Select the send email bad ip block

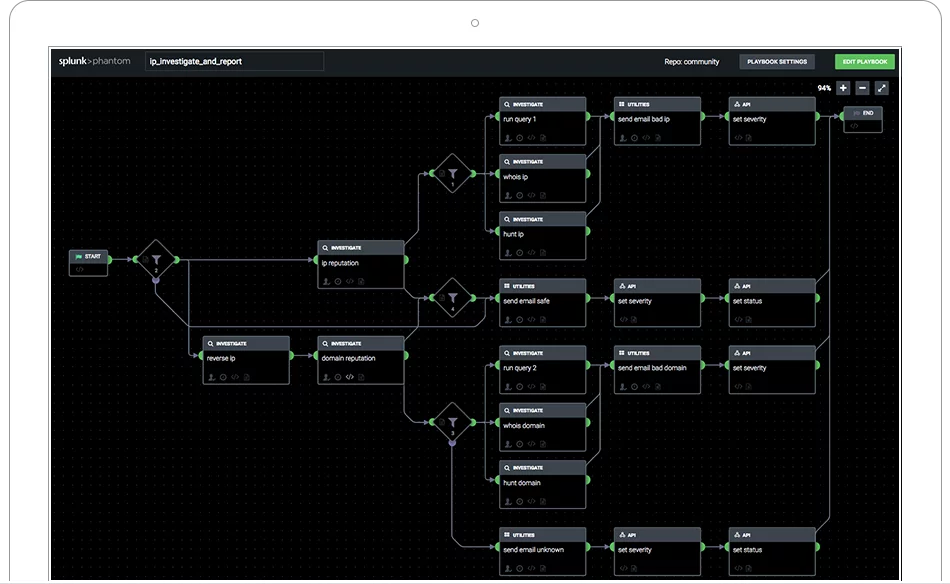pos(657,120)
